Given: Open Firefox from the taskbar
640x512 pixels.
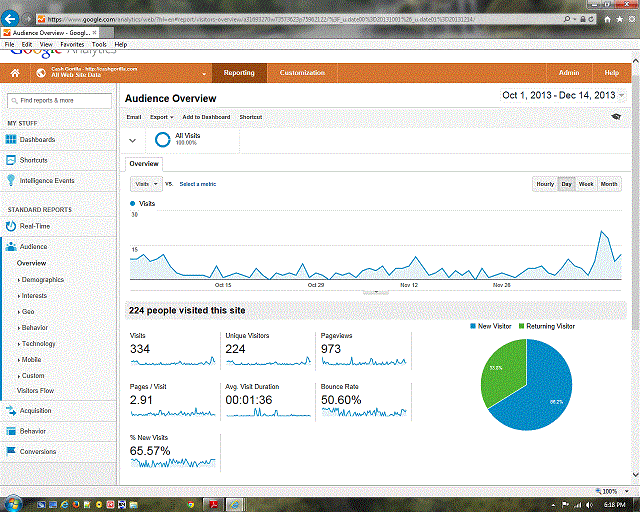Looking at the screenshot, I should coord(76,505).
